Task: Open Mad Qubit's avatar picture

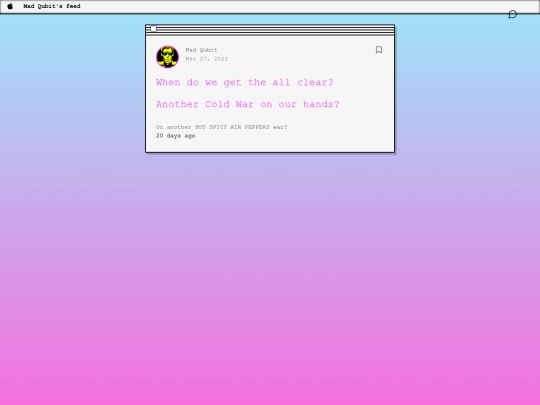Action: click(x=167, y=56)
